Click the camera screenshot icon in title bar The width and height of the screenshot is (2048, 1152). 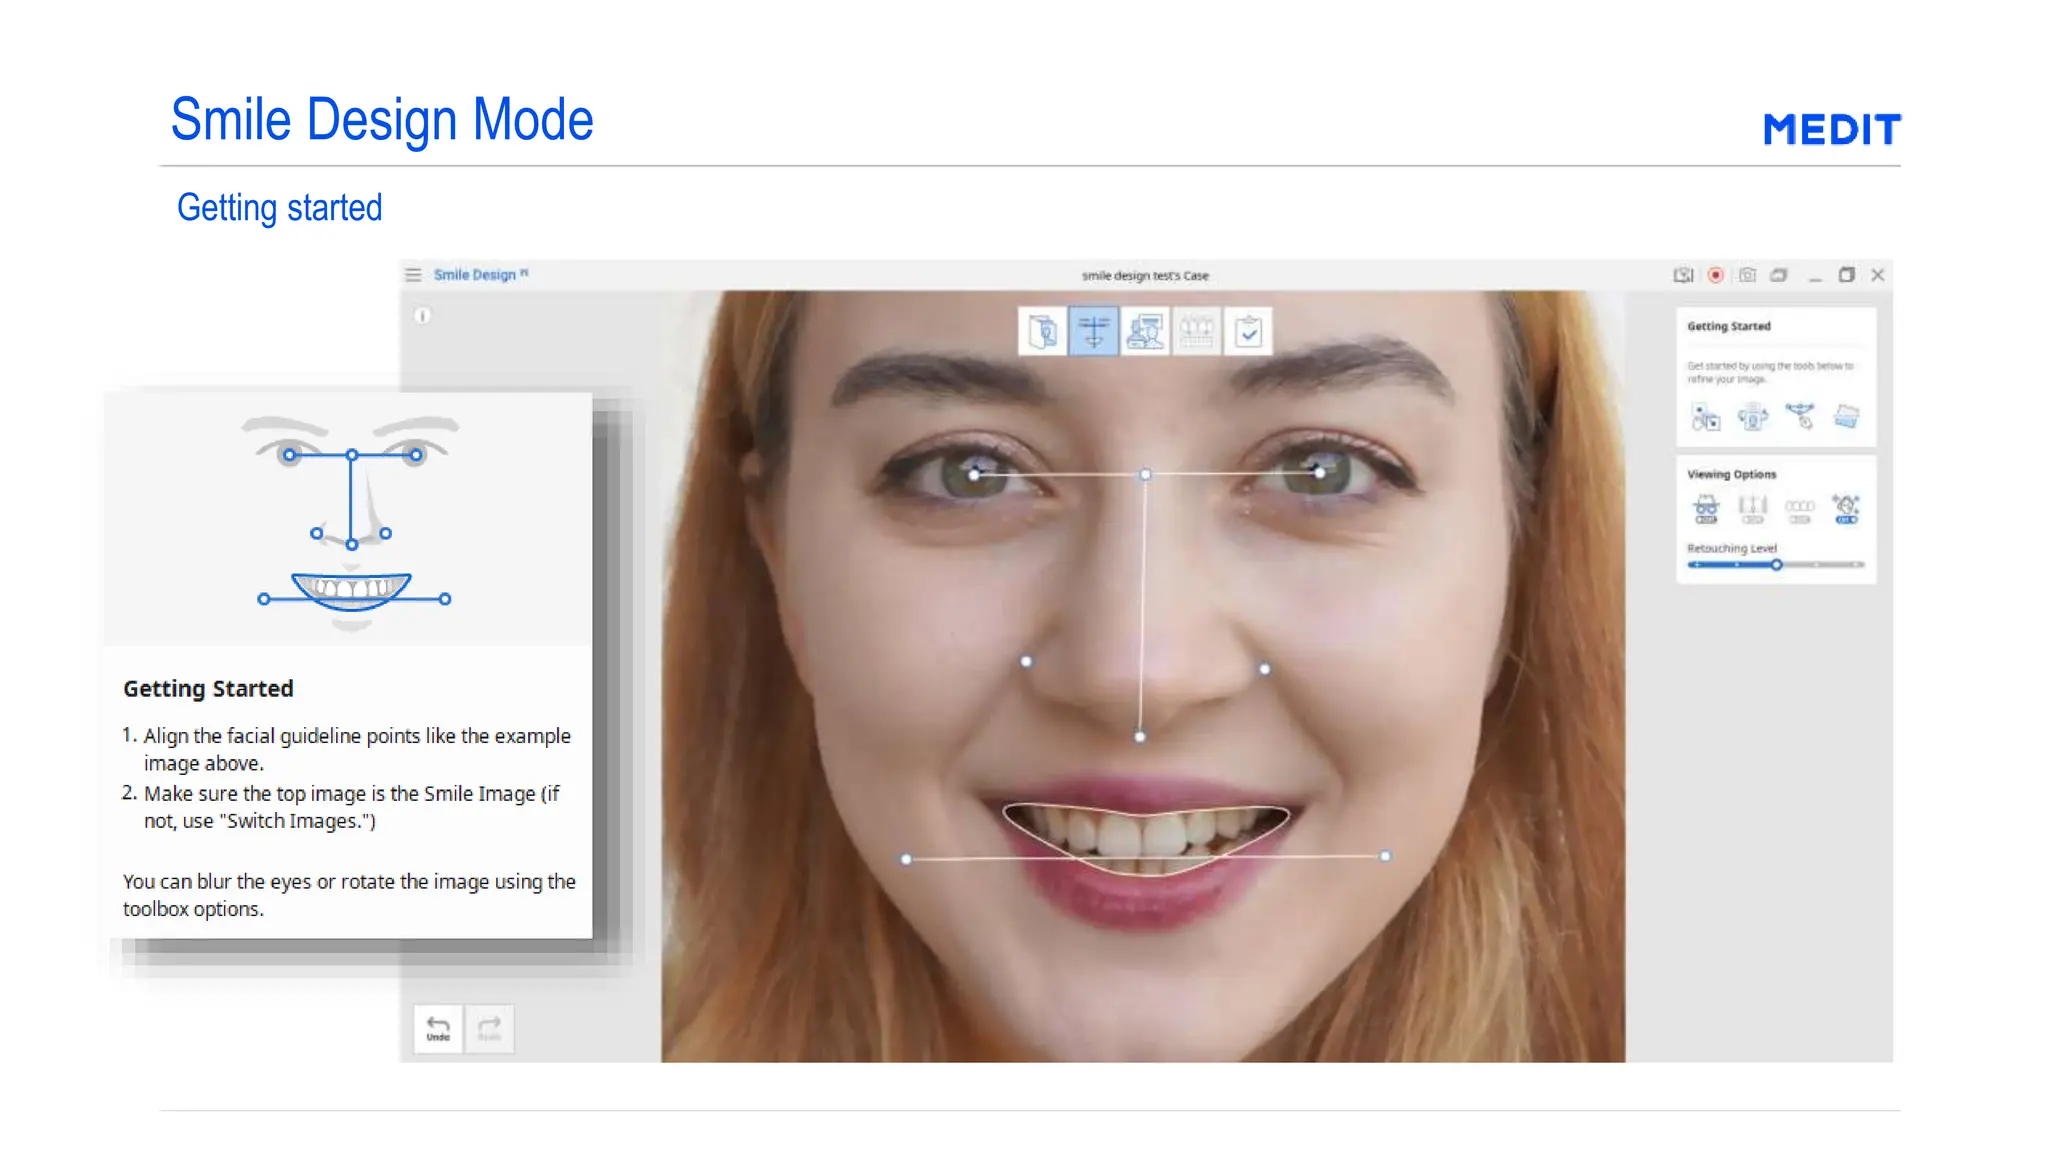pyautogui.click(x=1747, y=275)
